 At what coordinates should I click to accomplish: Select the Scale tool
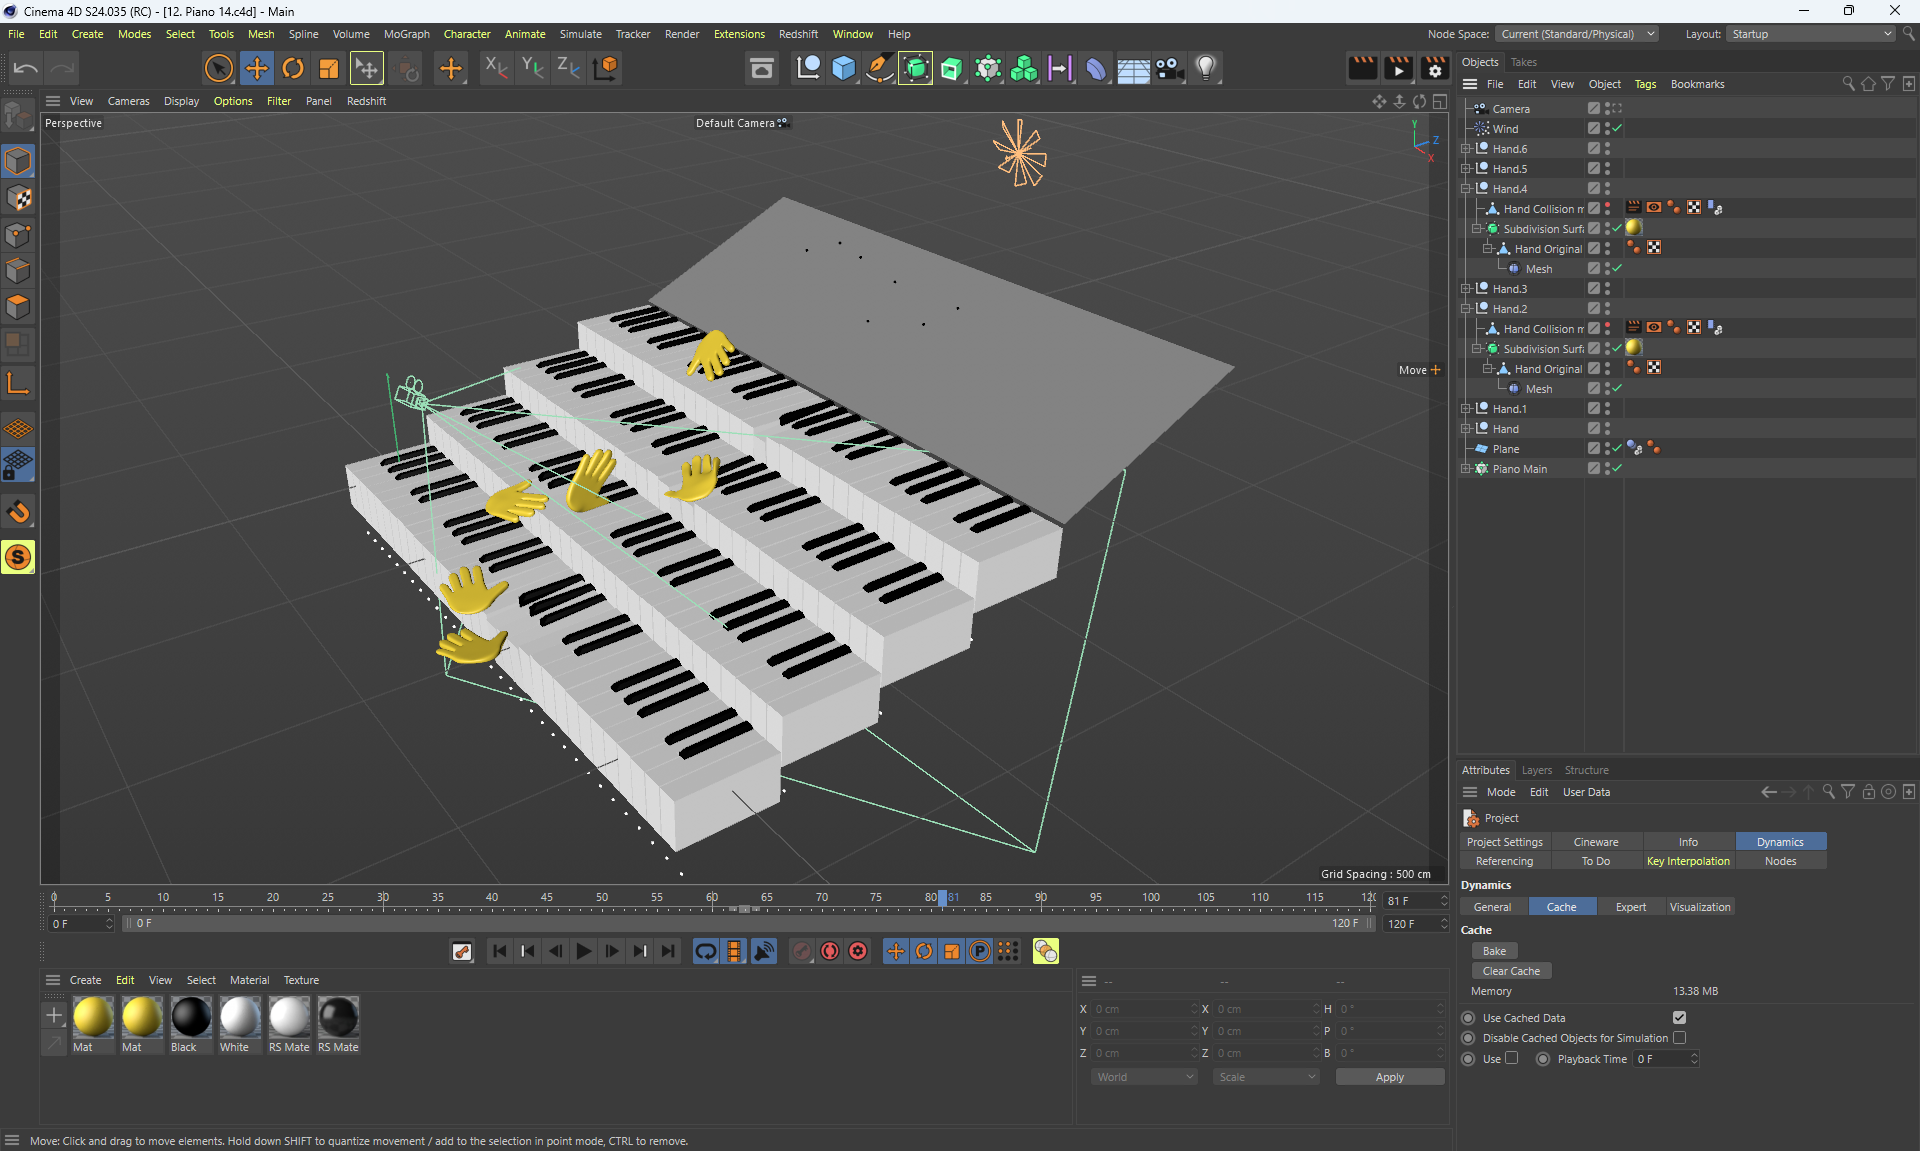pyautogui.click(x=329, y=68)
